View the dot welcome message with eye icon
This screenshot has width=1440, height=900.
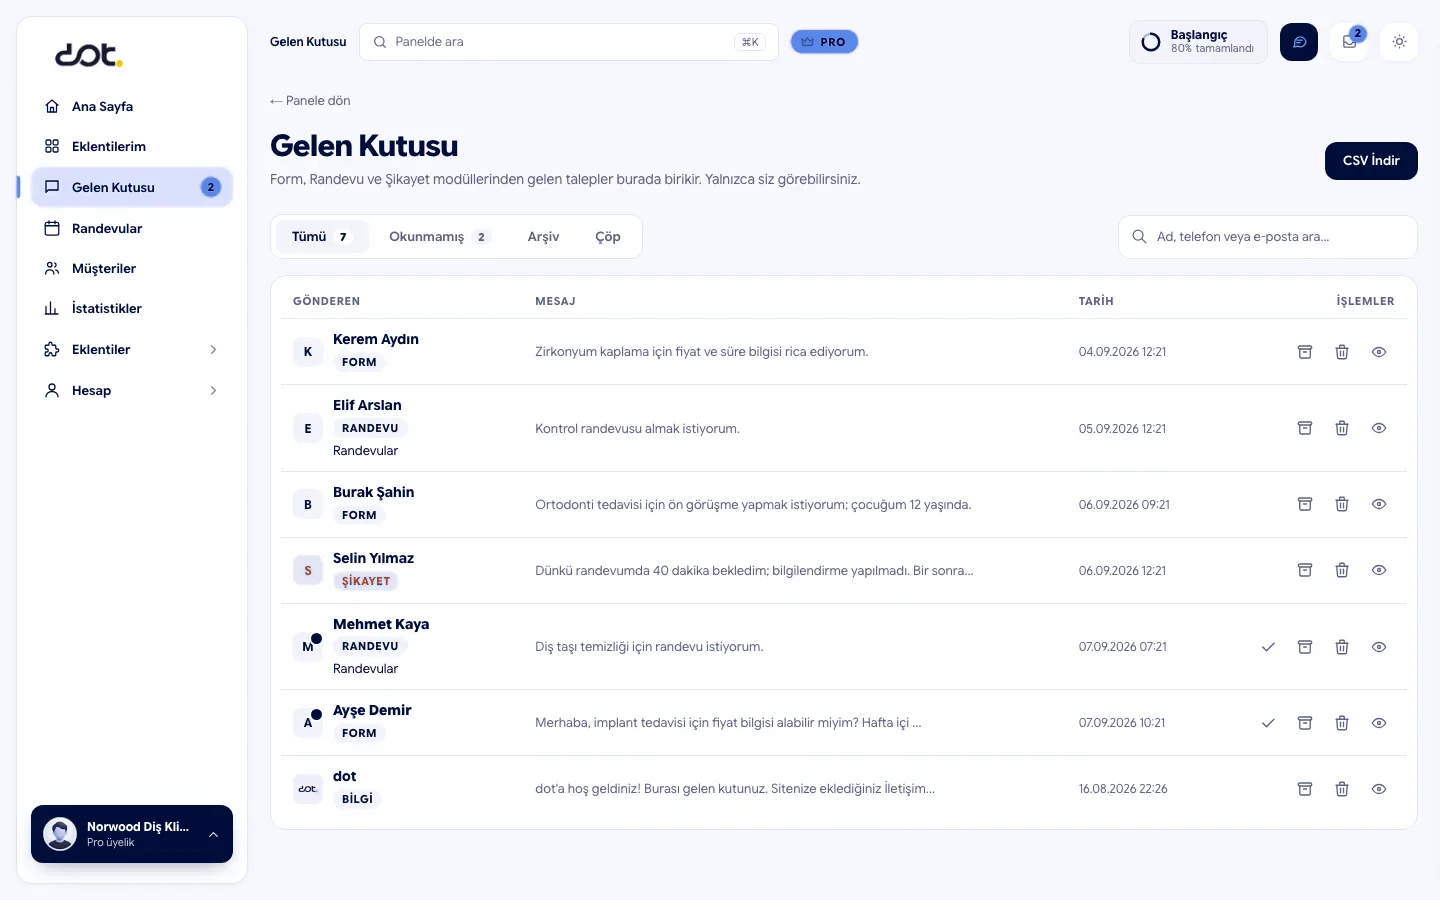coord(1379,789)
